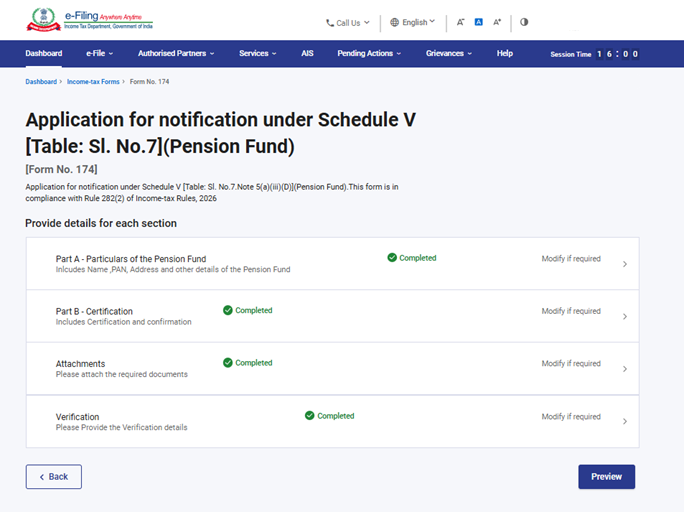This screenshot has width=684, height=512.
Task: Reset font size with default A icon
Action: point(479,22)
